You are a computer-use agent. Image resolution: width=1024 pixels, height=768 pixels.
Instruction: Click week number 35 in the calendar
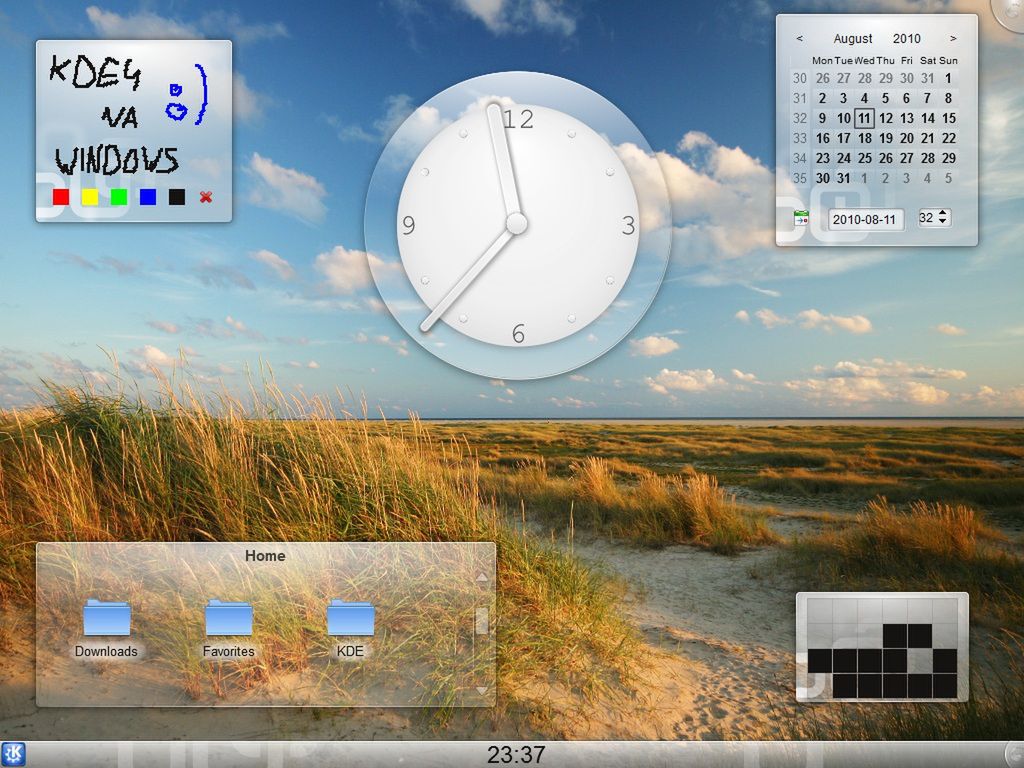[x=799, y=178]
